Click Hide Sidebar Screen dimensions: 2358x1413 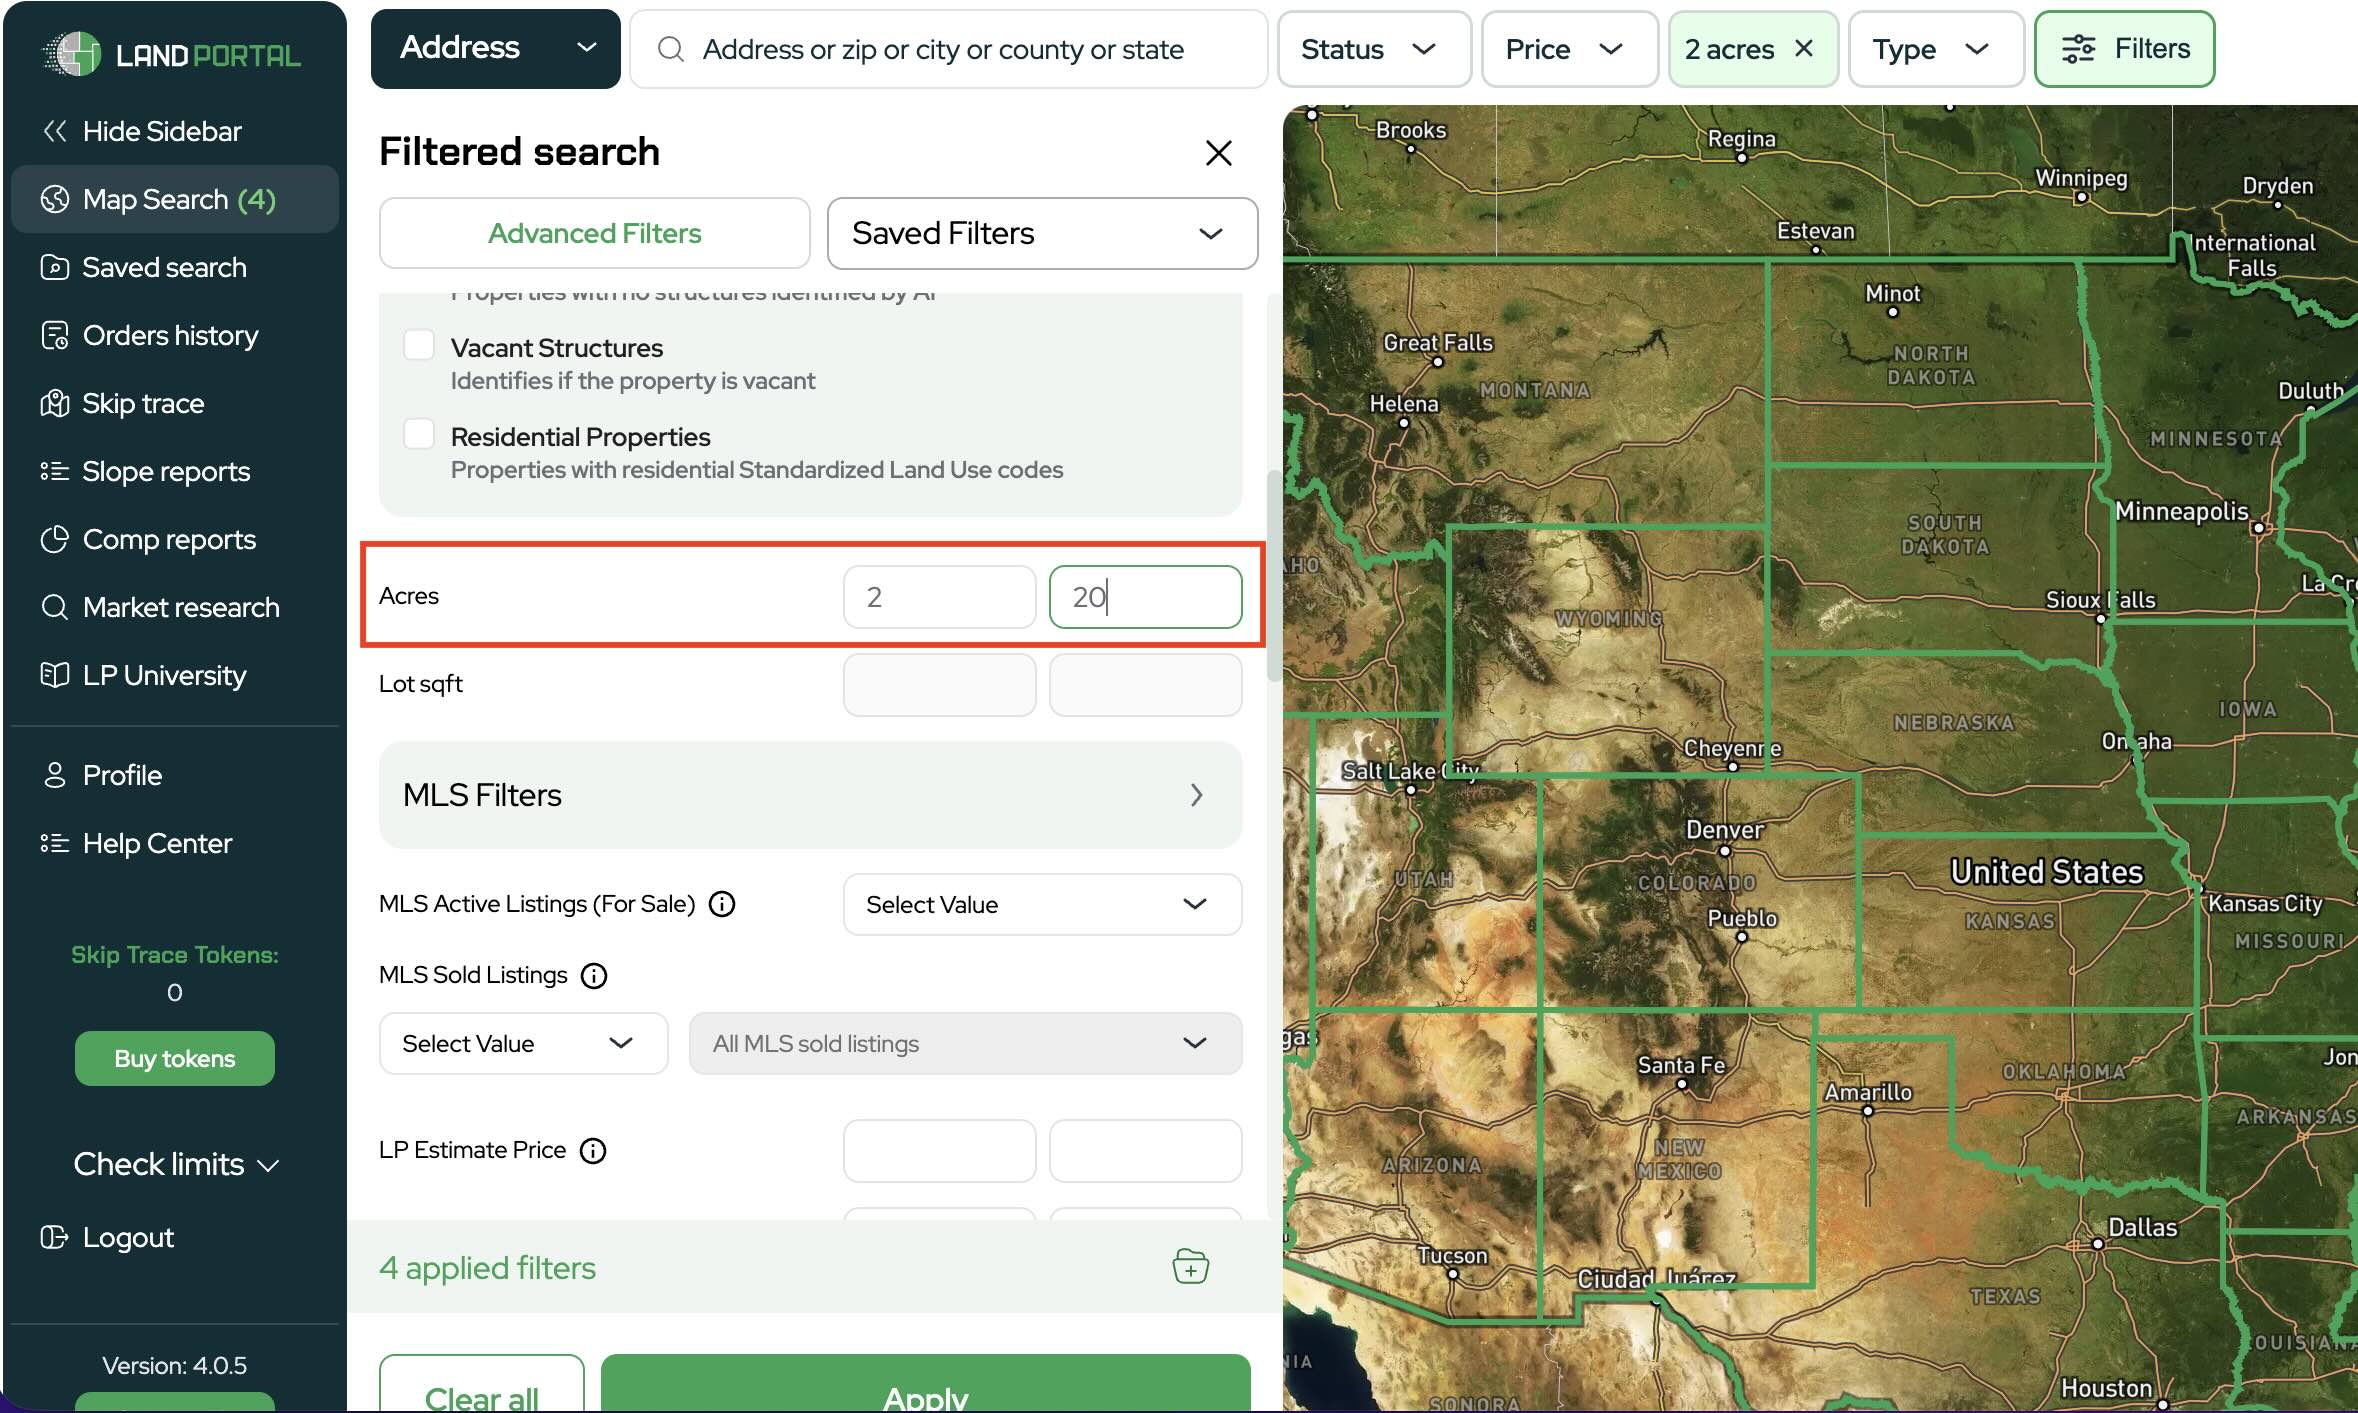[142, 131]
